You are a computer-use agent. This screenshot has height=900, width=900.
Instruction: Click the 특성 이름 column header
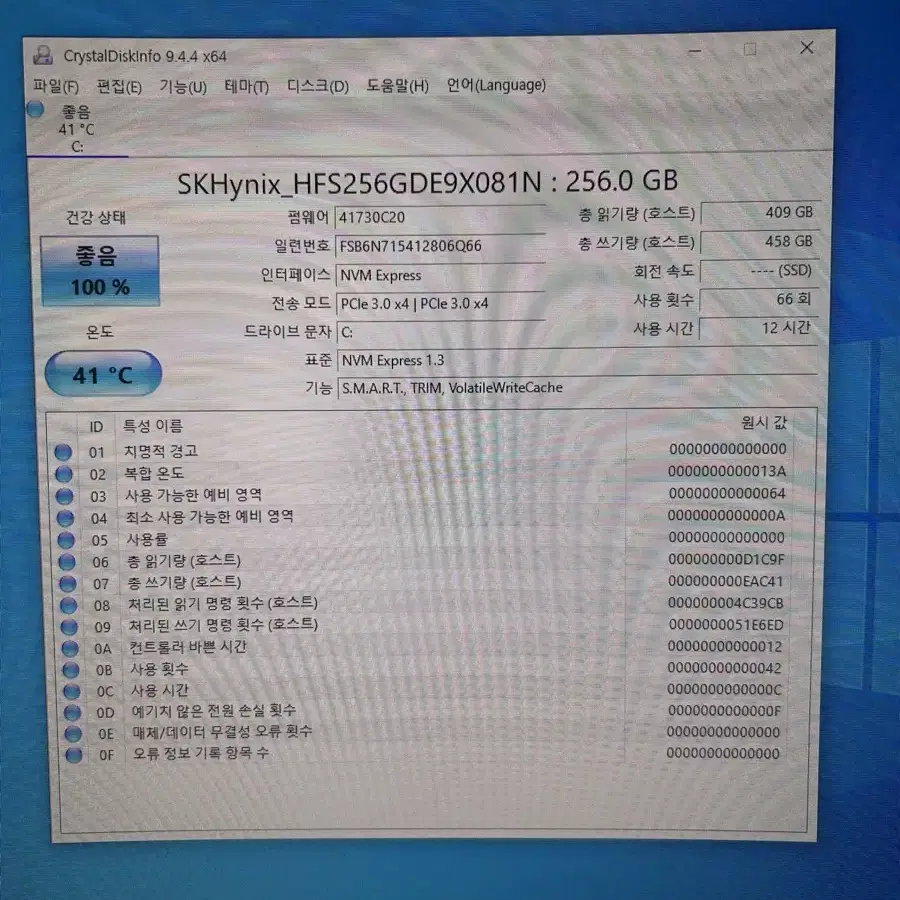153,426
